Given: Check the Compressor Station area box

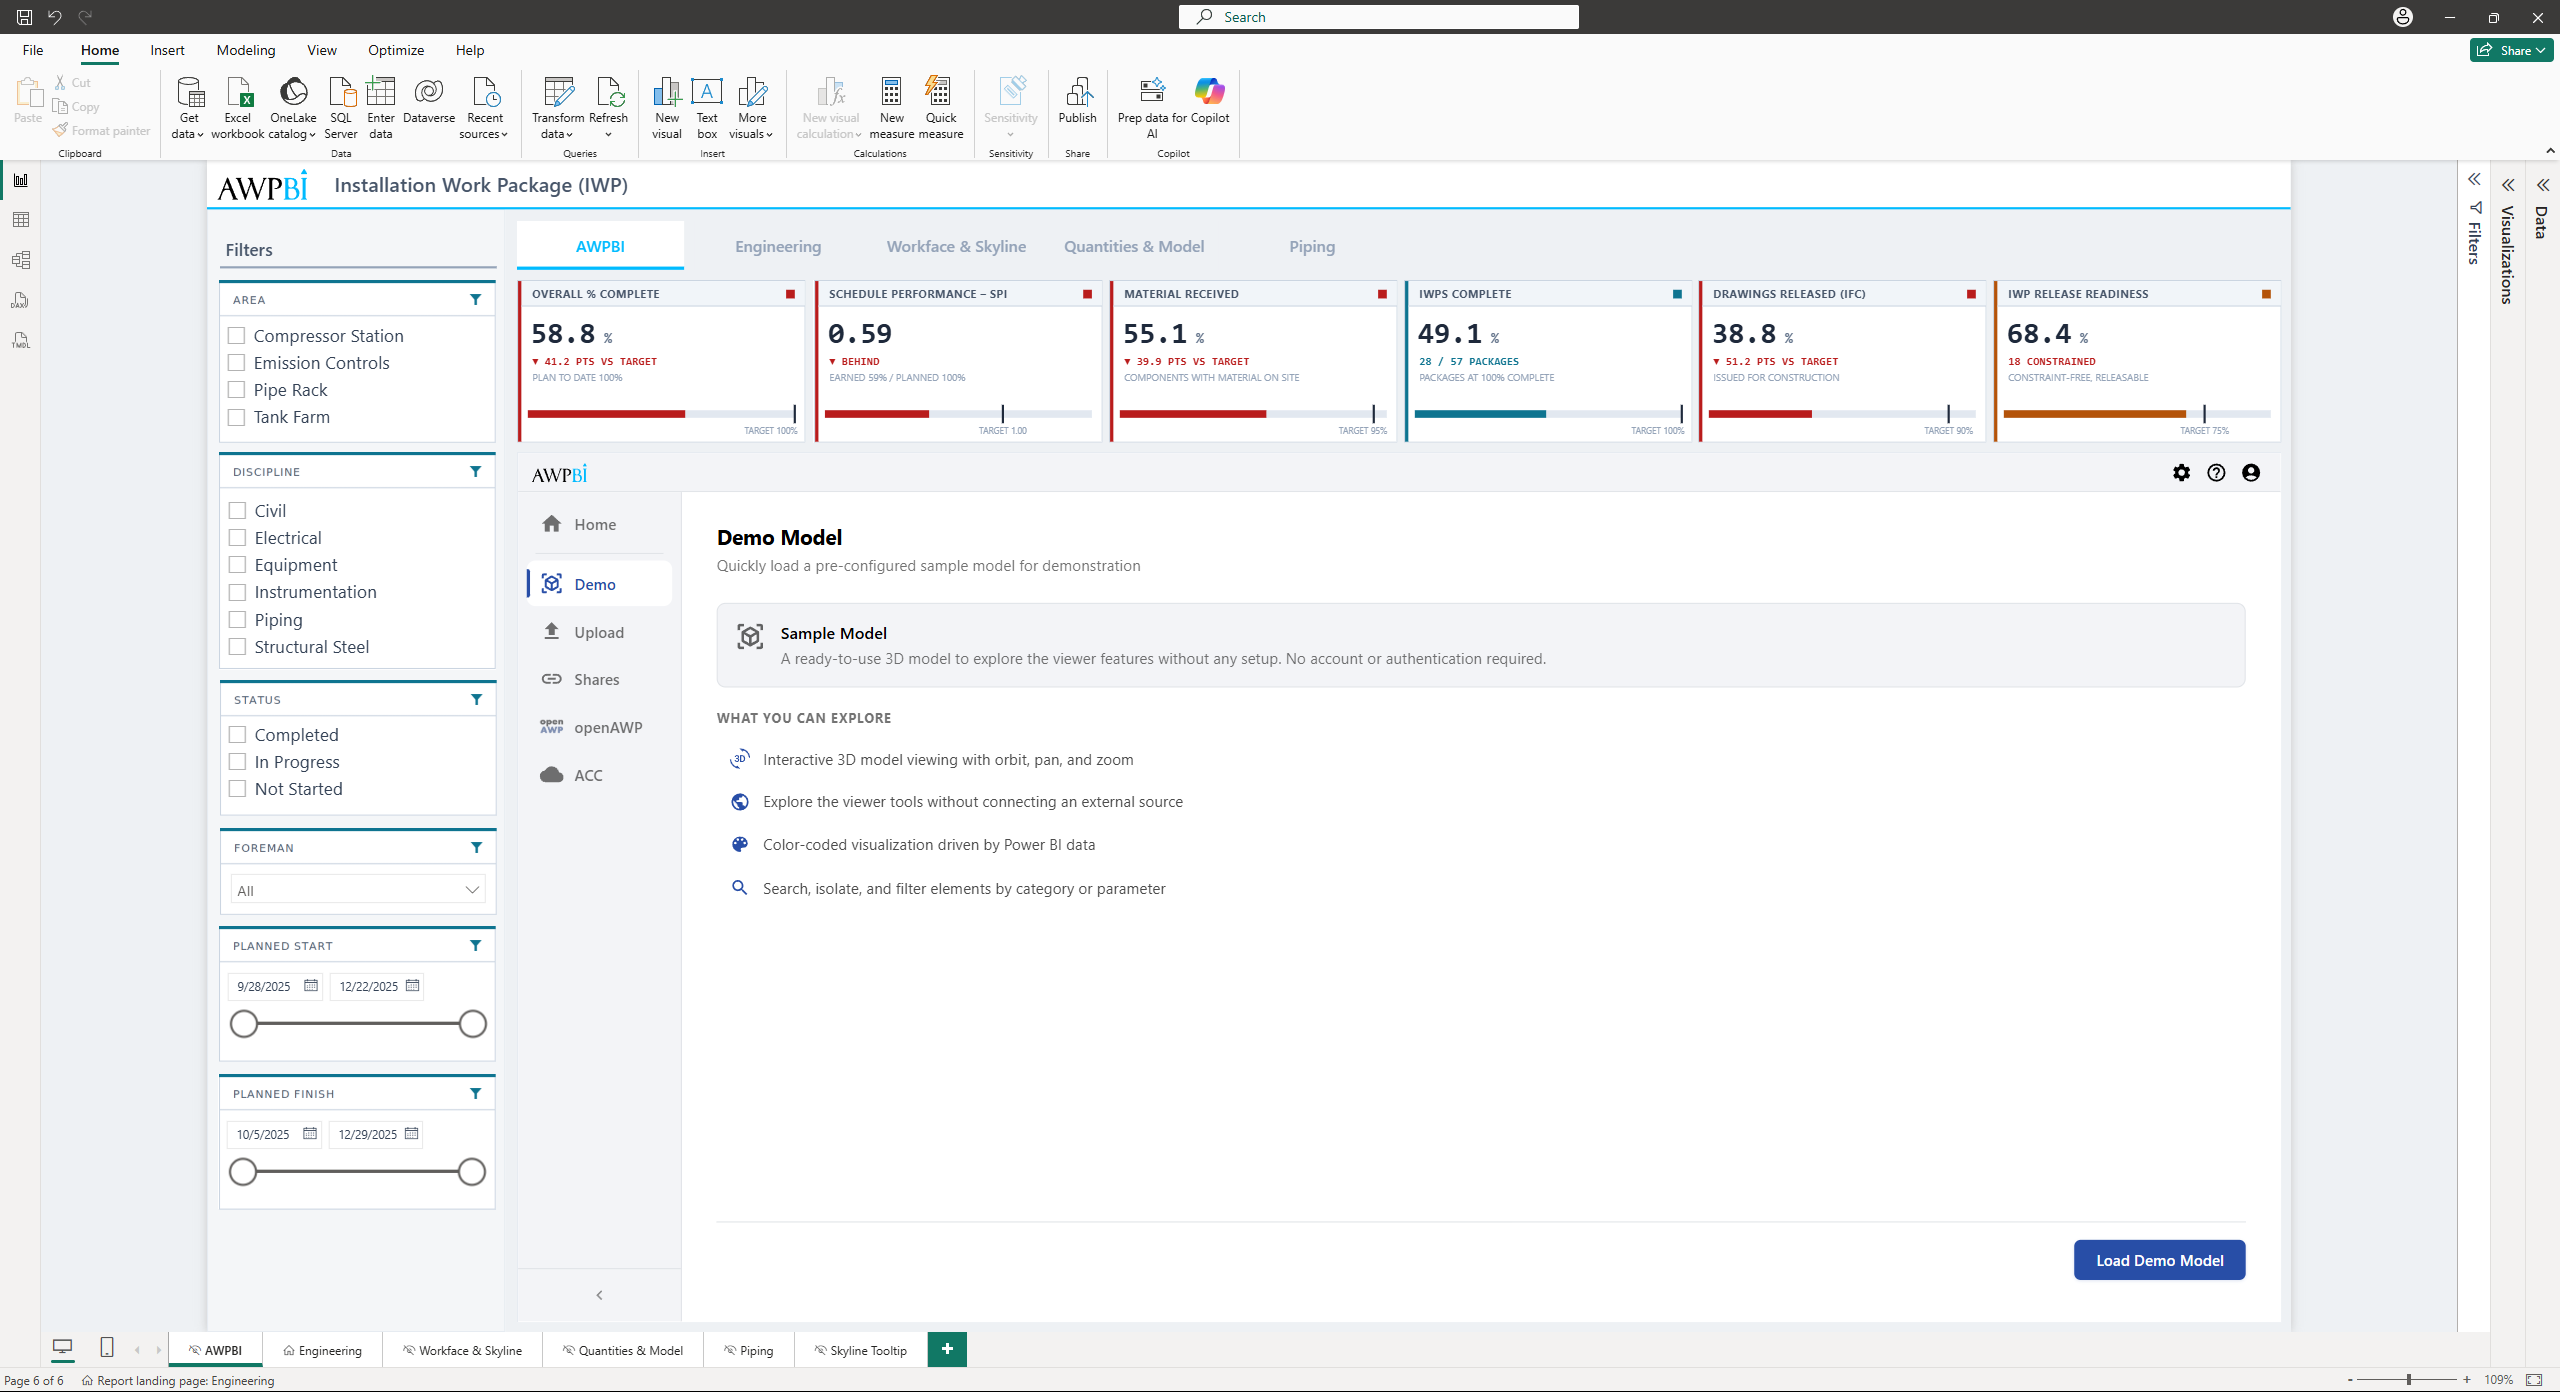Looking at the screenshot, I should (237, 336).
